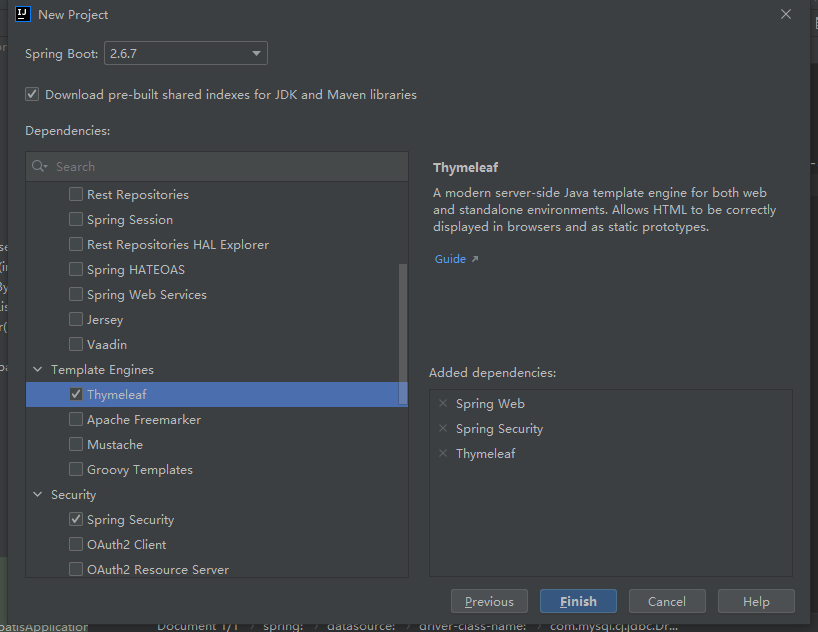This screenshot has height=632, width=818.
Task: Remove Spring Web from added dependencies
Action: (x=443, y=403)
